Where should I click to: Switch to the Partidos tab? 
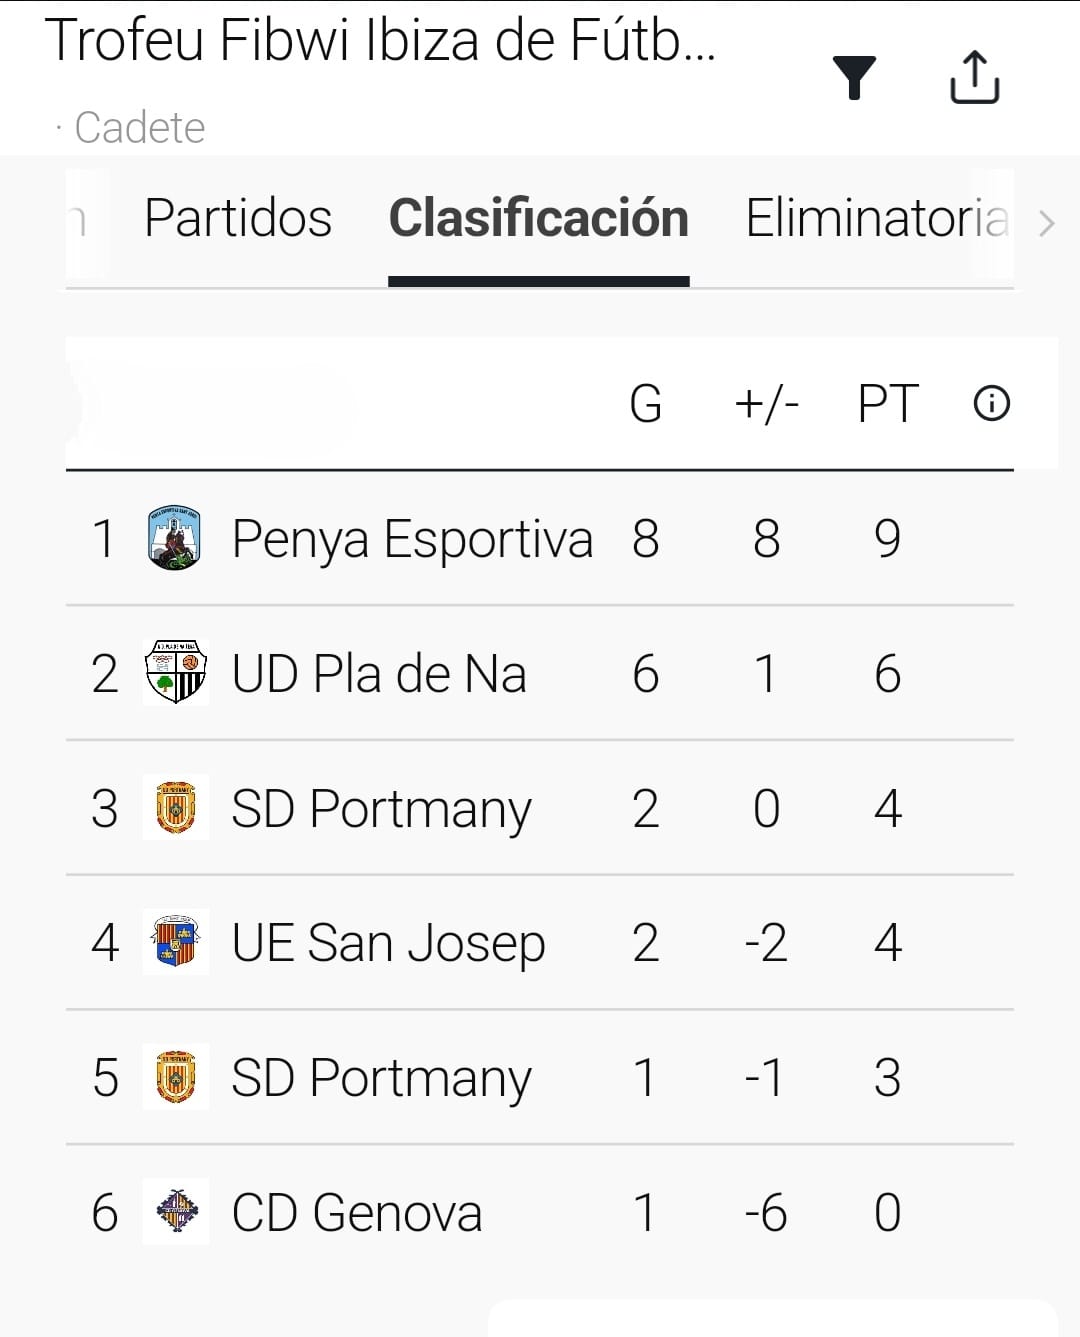point(238,219)
